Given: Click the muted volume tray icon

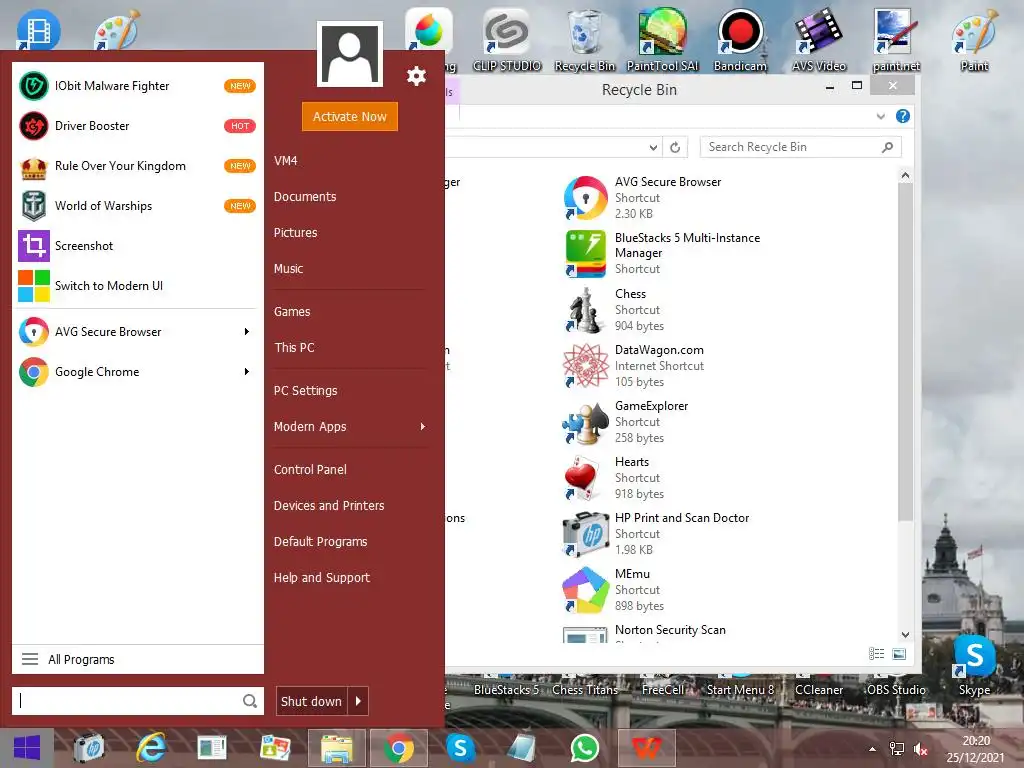Looking at the screenshot, I should pyautogui.click(x=921, y=750).
